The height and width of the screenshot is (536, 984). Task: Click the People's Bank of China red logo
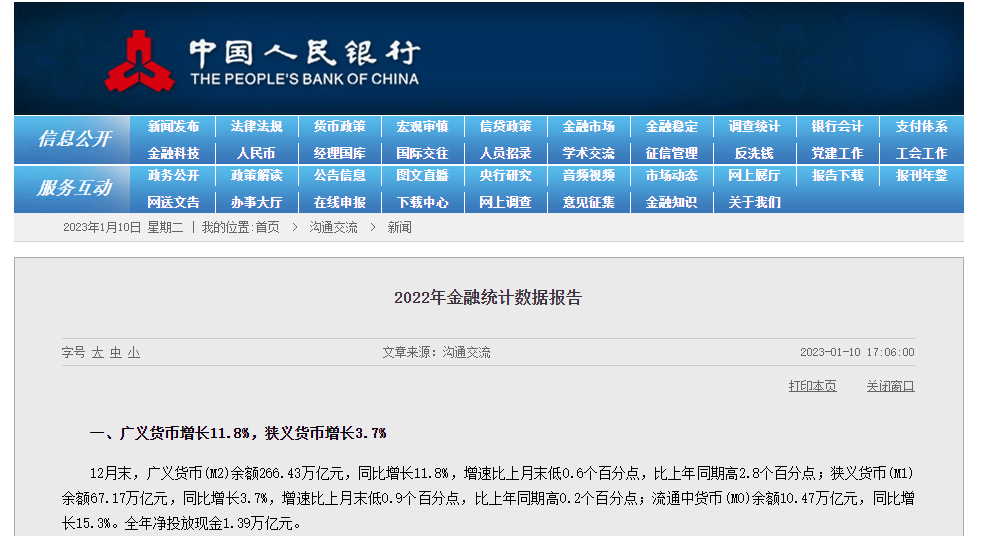(139, 62)
